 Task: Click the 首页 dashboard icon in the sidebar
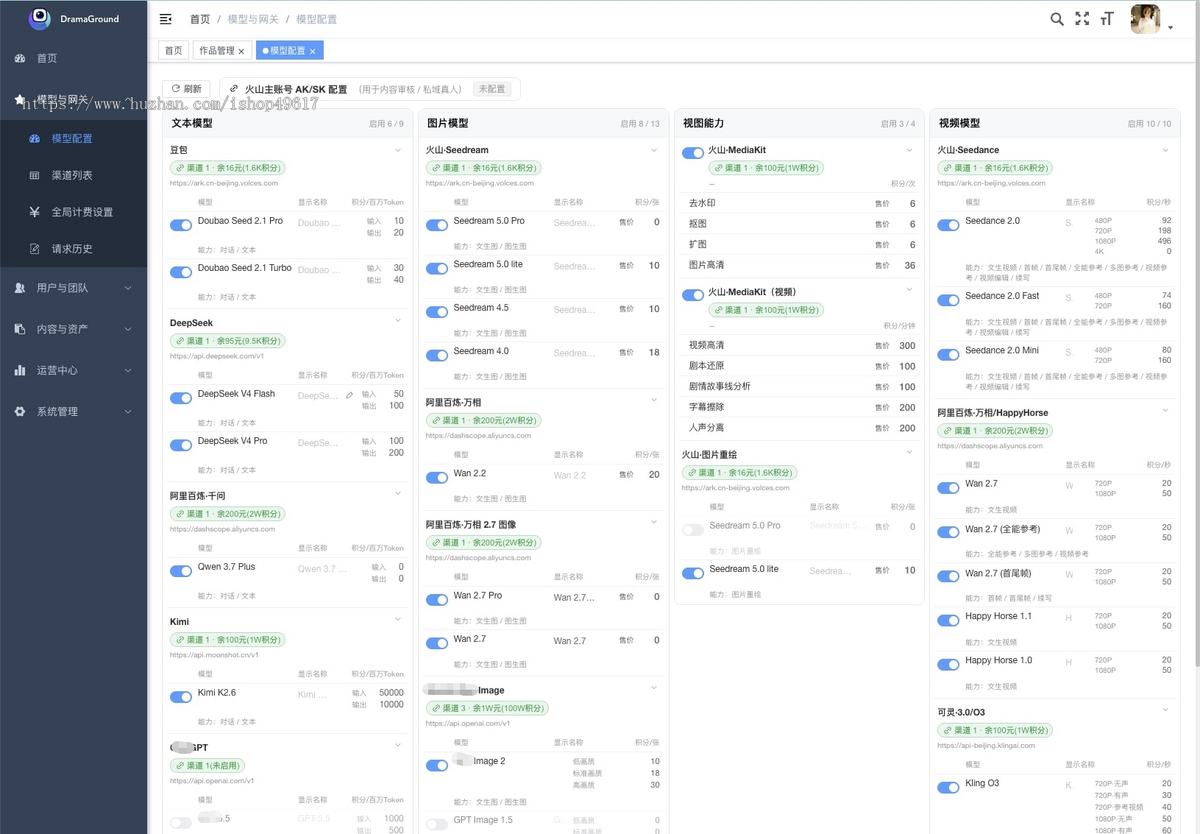pyautogui.click(x=20, y=59)
